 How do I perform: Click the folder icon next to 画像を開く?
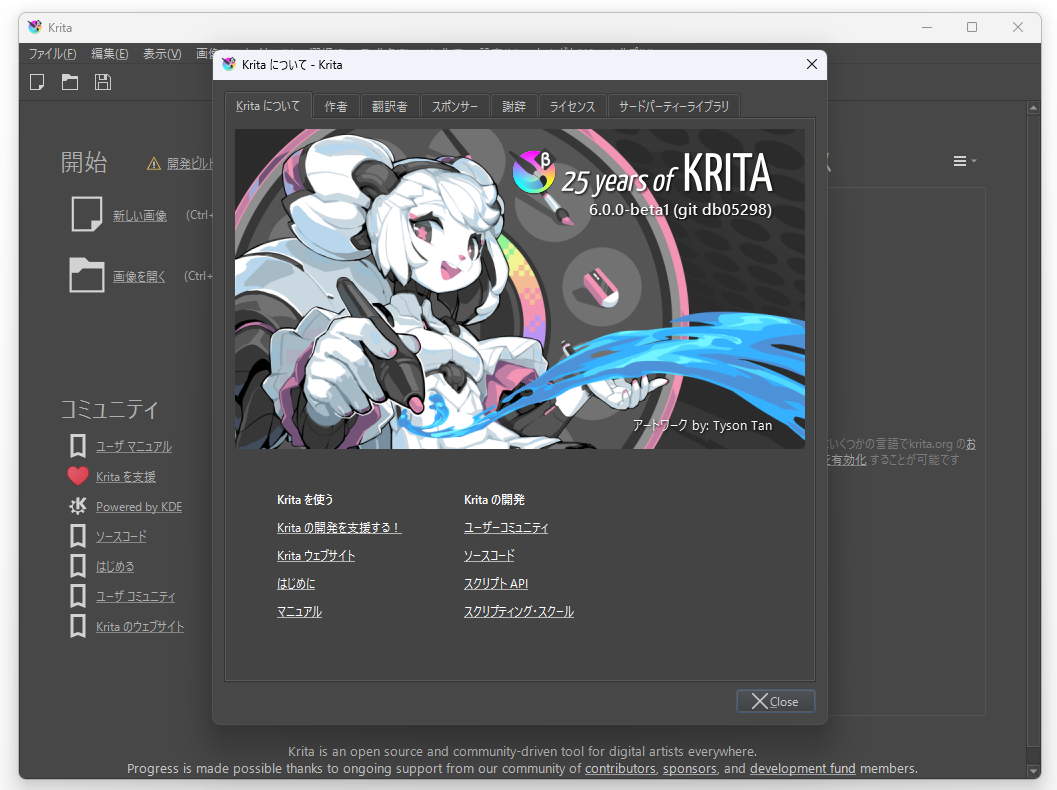[86, 275]
